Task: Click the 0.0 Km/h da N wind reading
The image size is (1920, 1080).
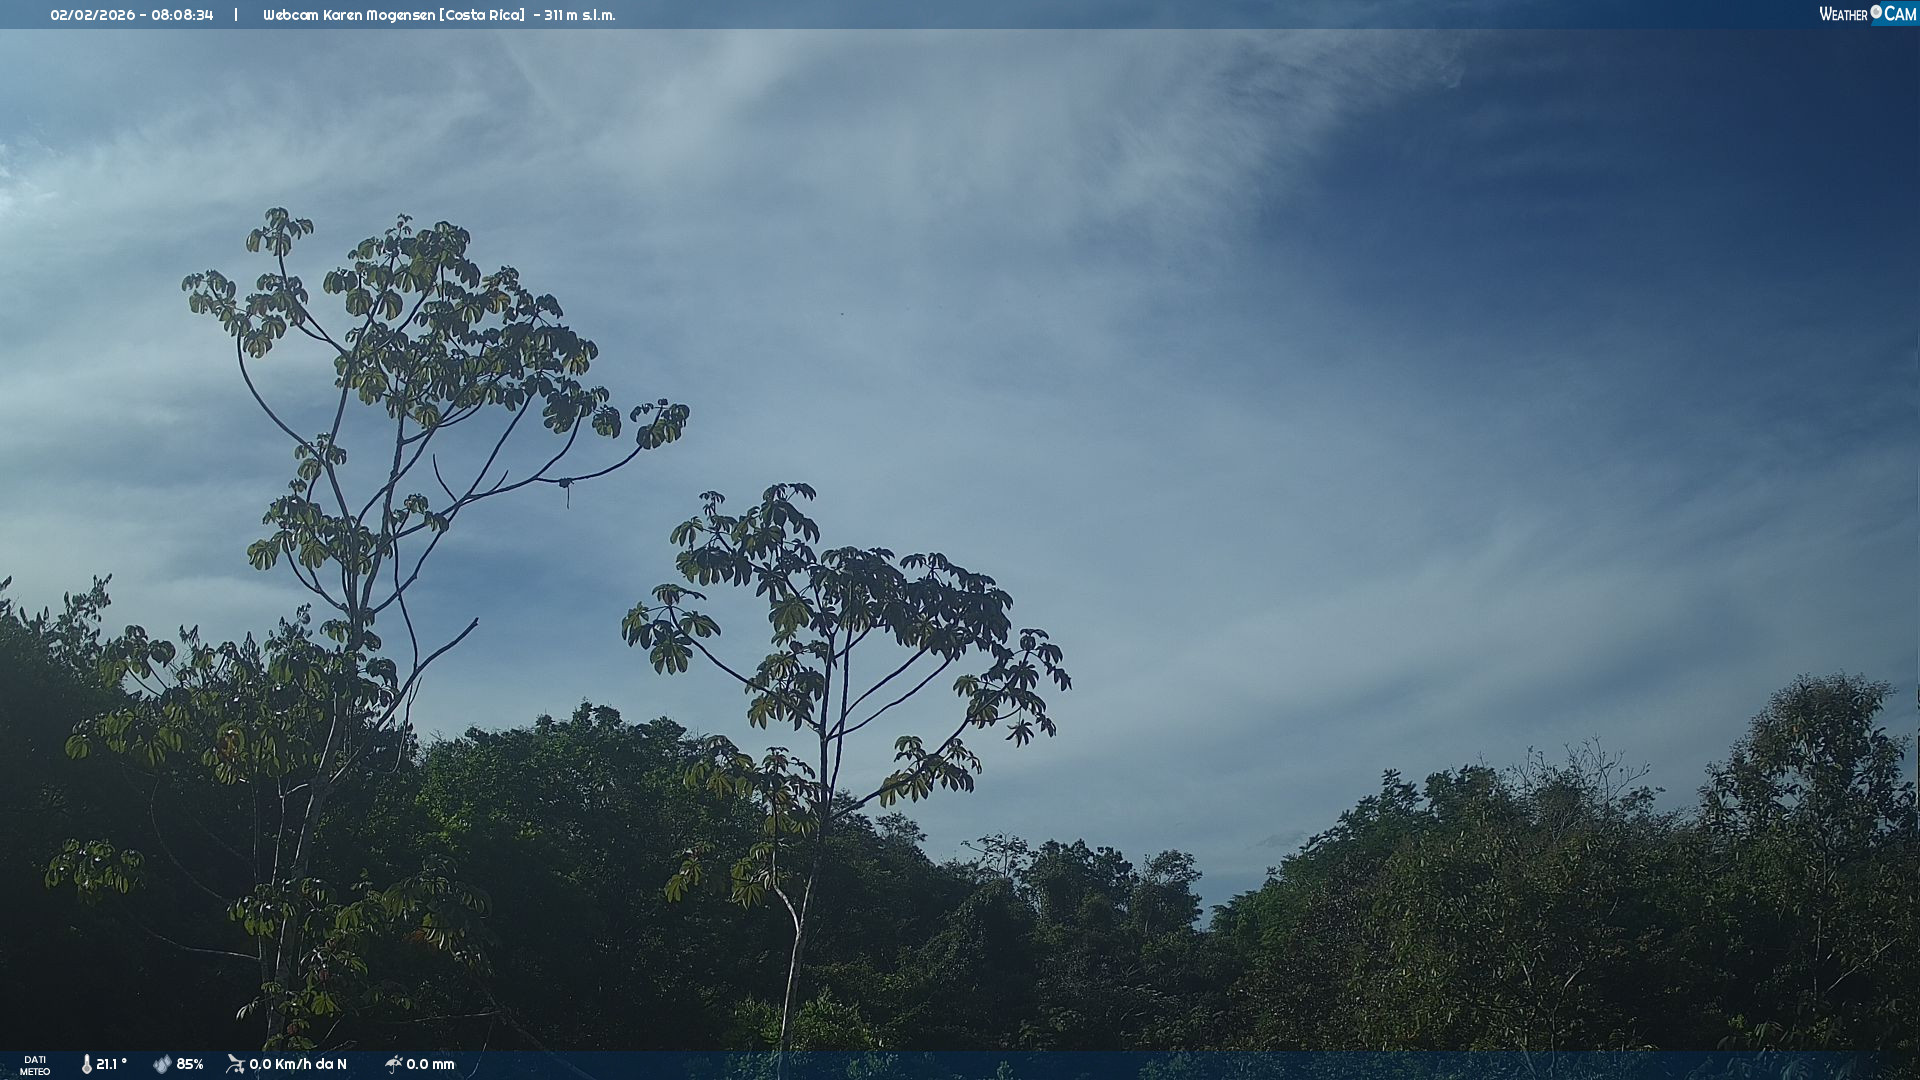Action: pyautogui.click(x=298, y=1064)
